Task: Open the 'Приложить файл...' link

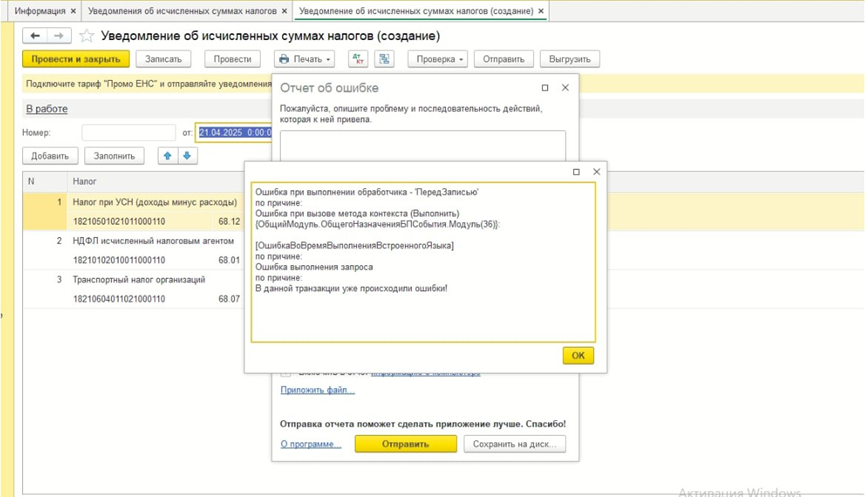Action: [317, 390]
